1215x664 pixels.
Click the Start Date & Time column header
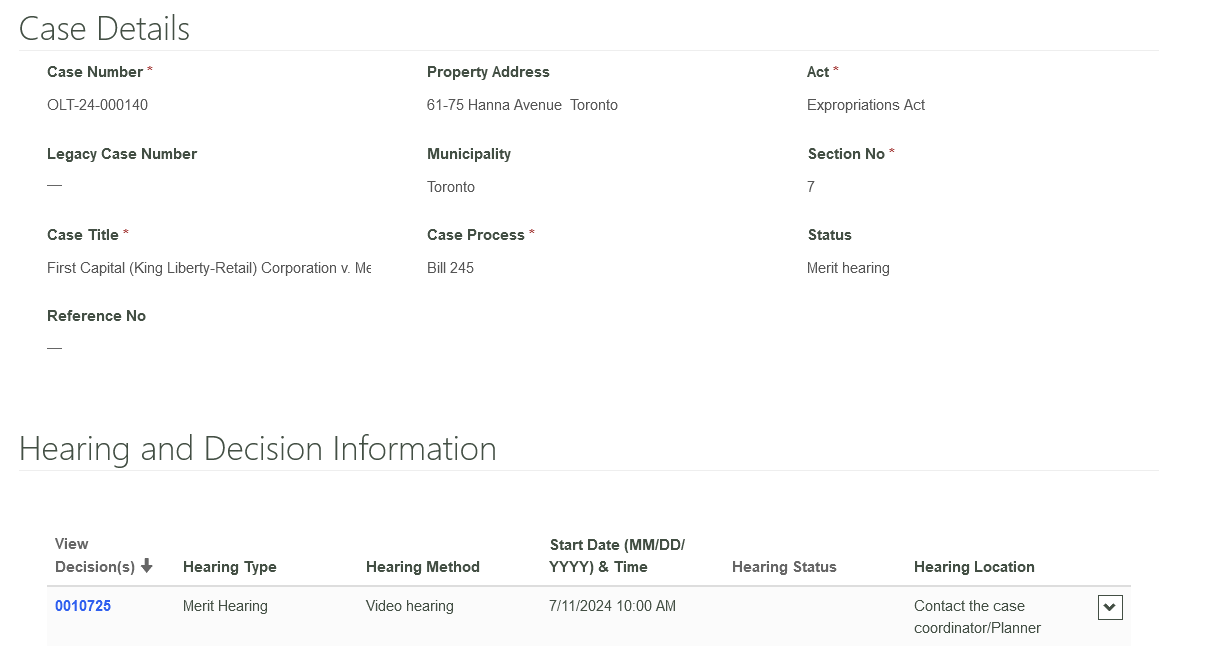[x=616, y=556]
